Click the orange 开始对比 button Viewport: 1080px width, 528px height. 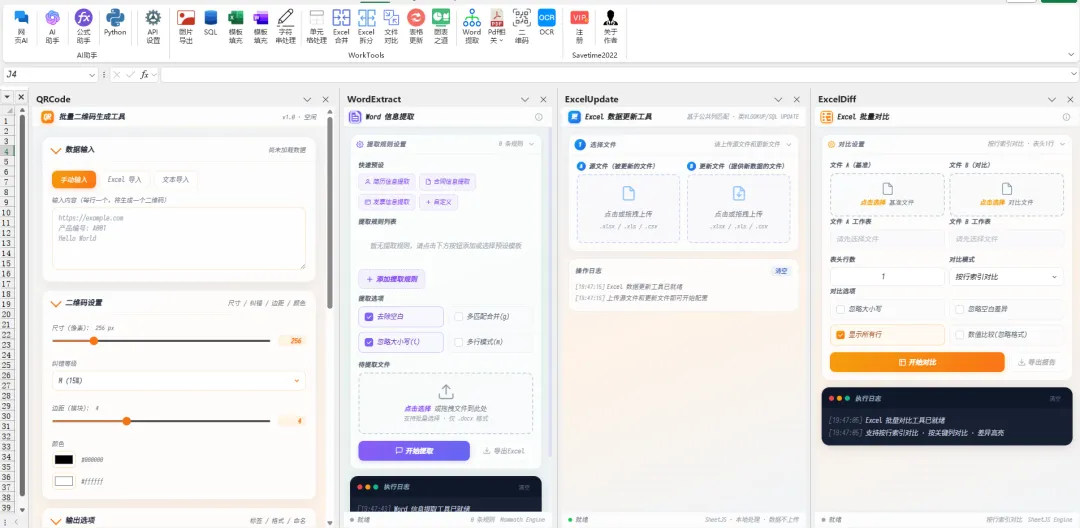click(x=917, y=362)
